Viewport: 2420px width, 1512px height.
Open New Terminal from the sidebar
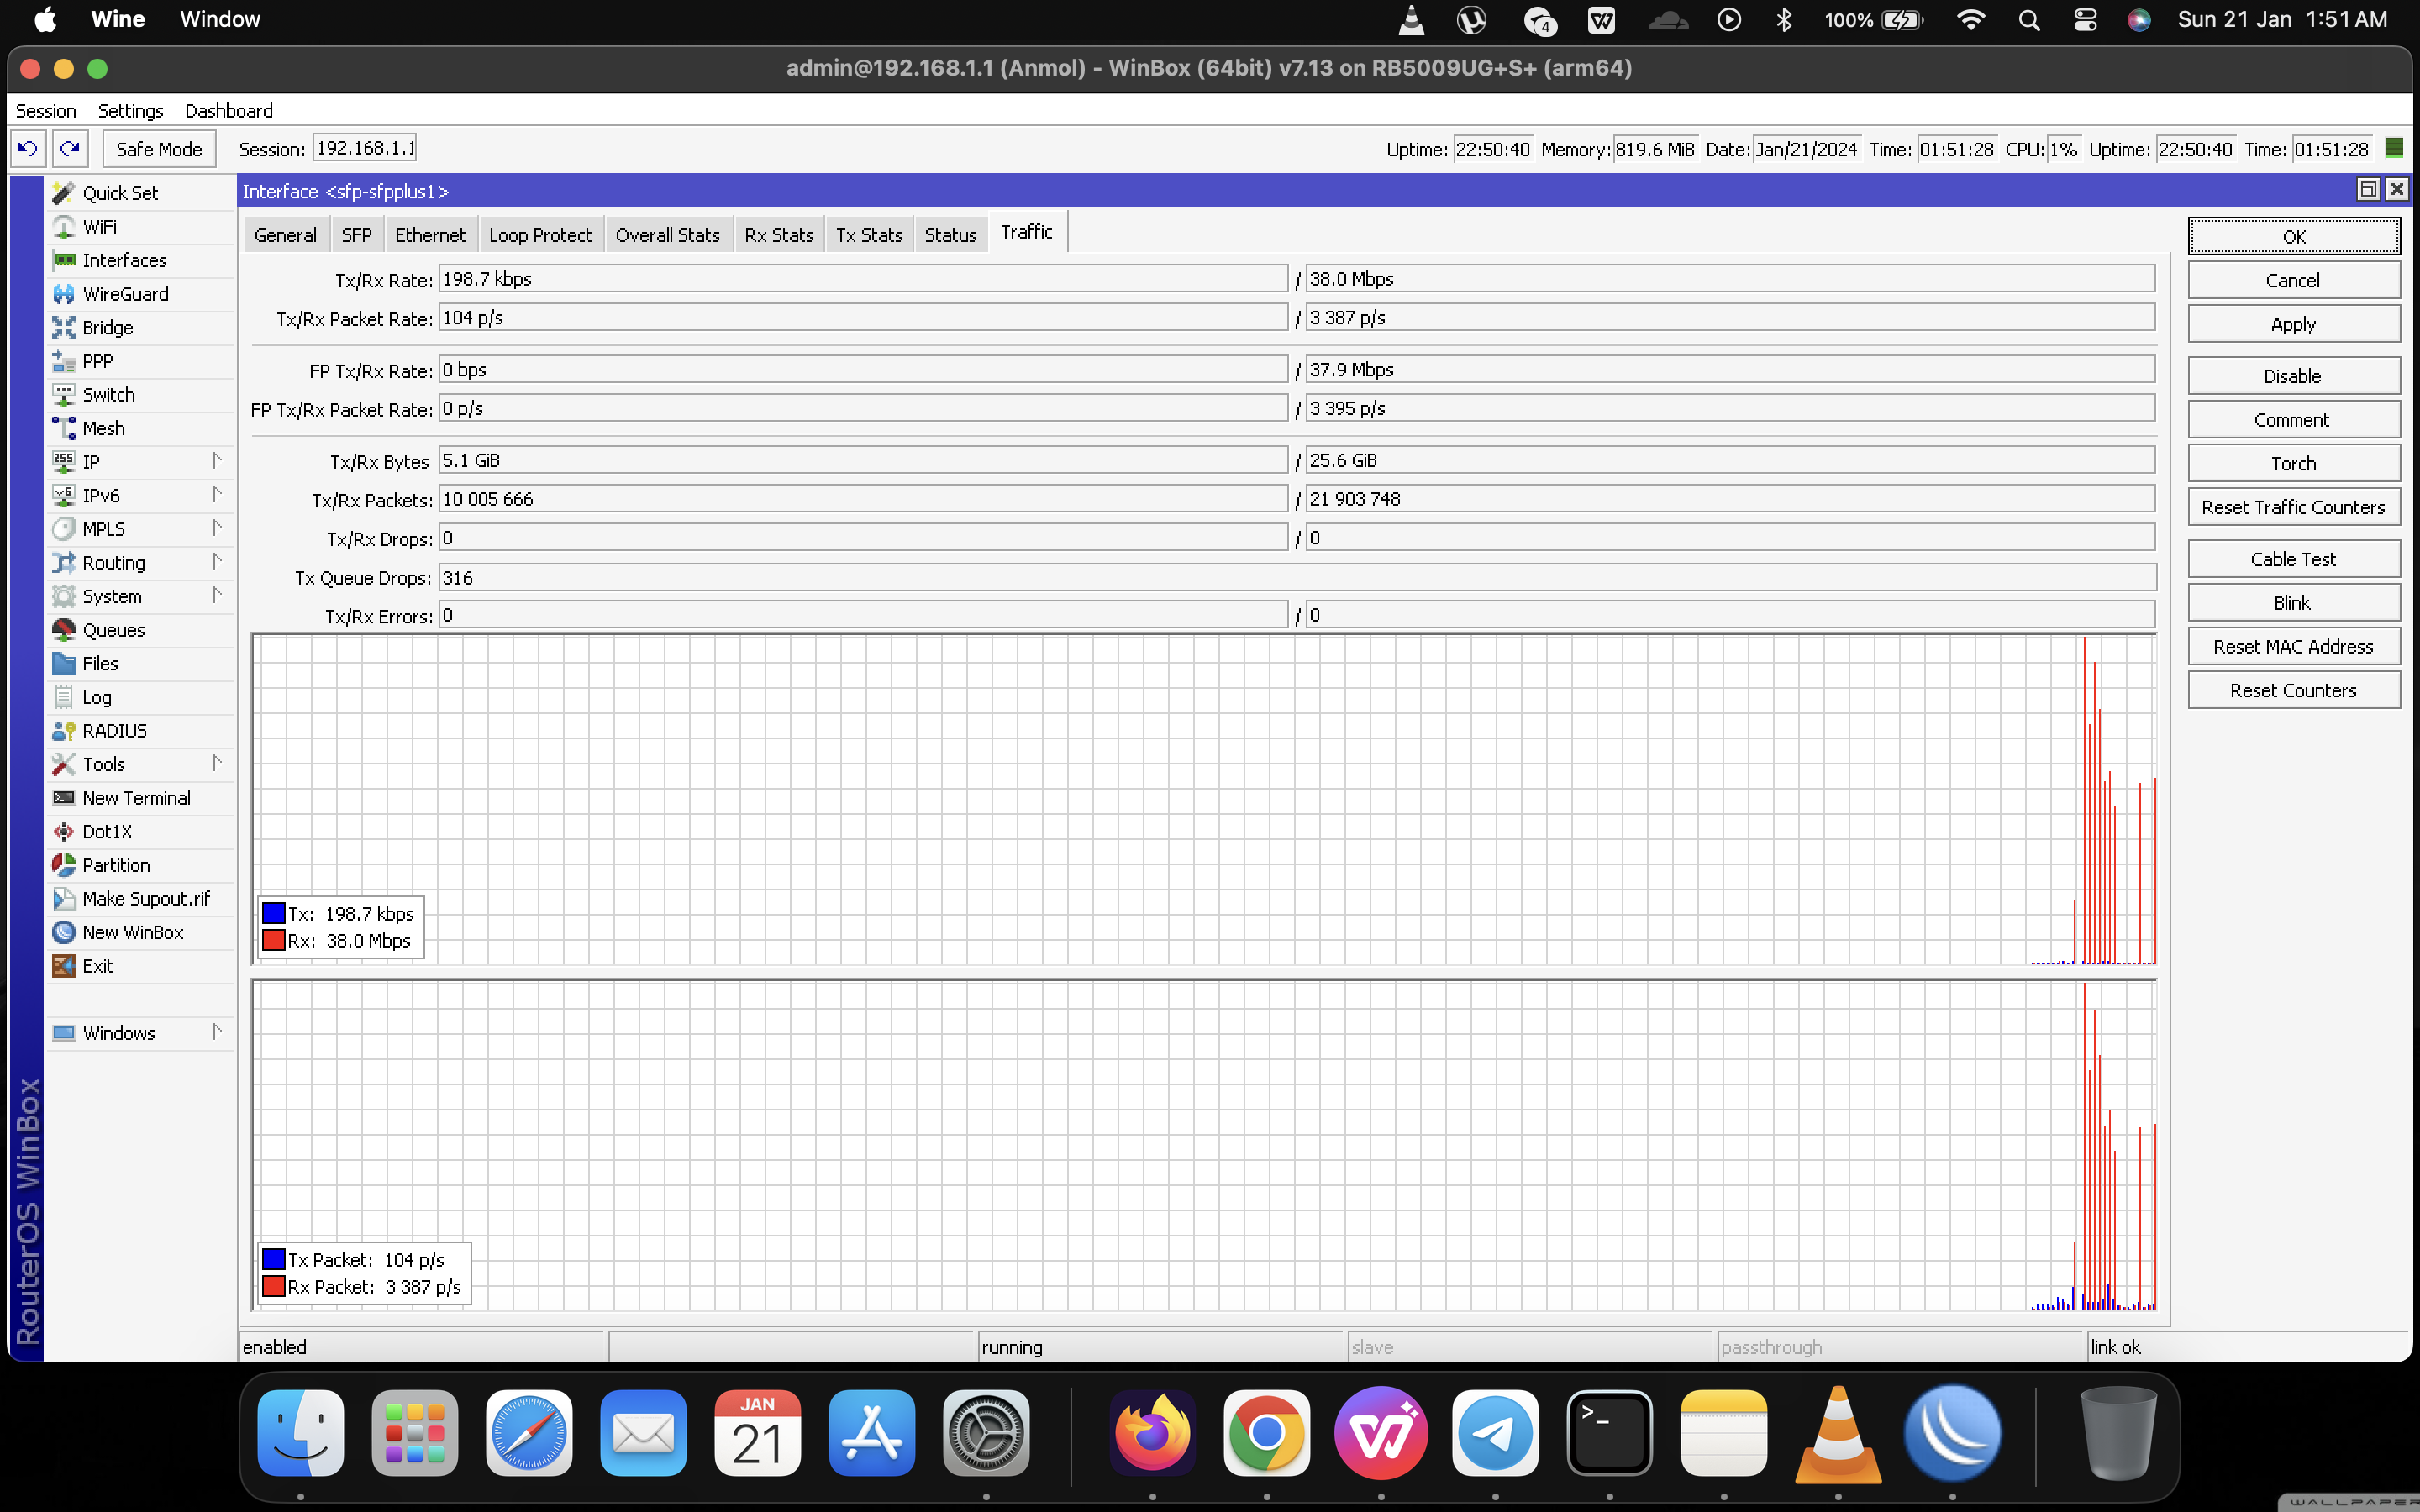136,798
